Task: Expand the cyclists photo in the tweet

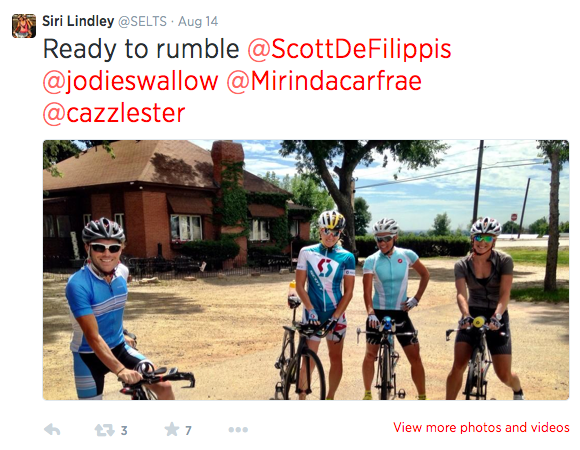Action: (306, 270)
